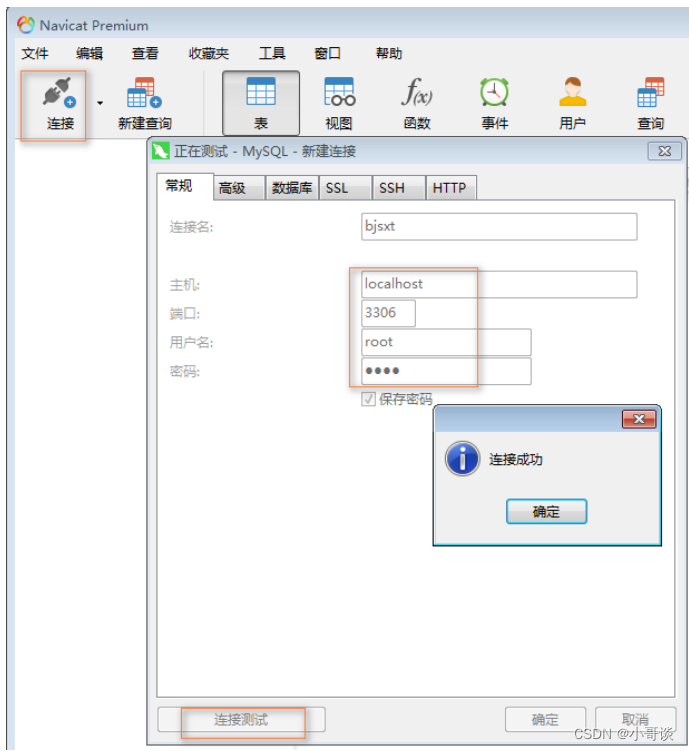The height and width of the screenshot is (751, 689).
Task: Click the username field containing root
Action: point(446,342)
